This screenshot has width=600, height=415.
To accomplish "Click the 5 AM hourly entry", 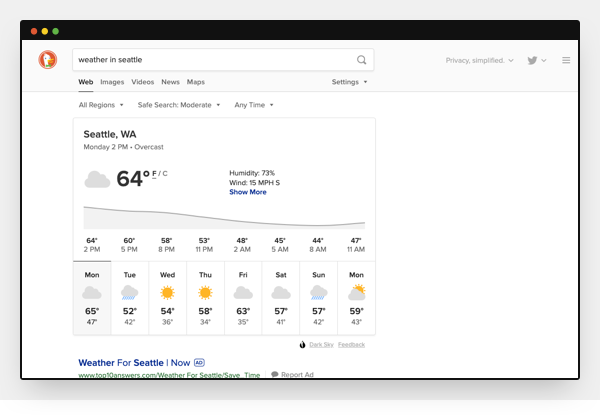I will 280,245.
